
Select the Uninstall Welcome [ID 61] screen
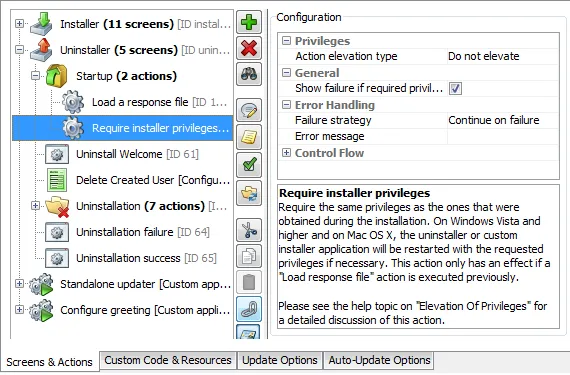coord(137,154)
